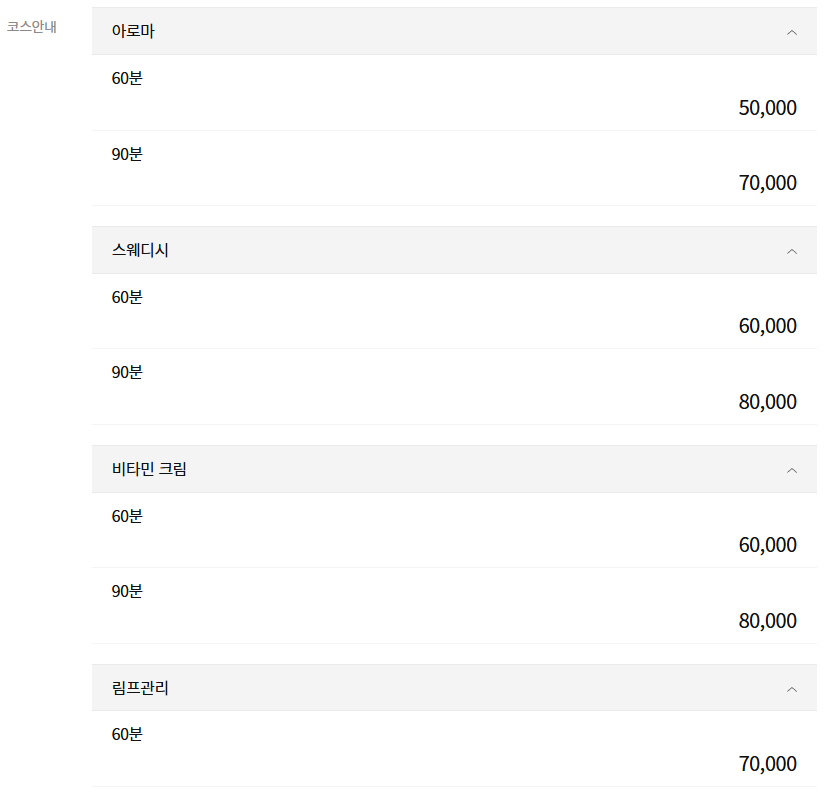Click the 스웨디시 course header

(x=141, y=251)
